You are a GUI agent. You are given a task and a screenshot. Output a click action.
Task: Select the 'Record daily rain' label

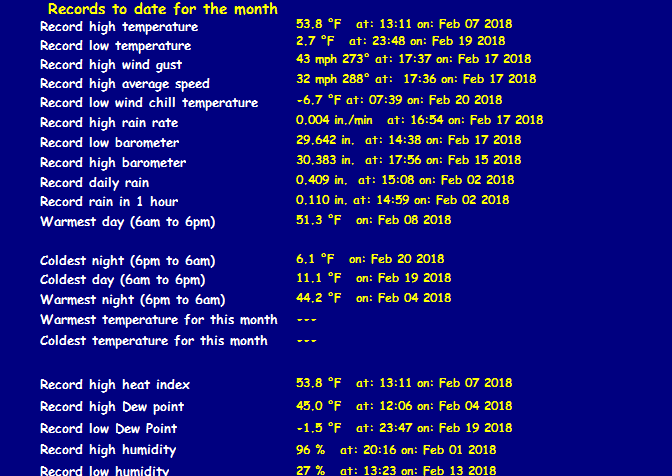click(x=95, y=182)
